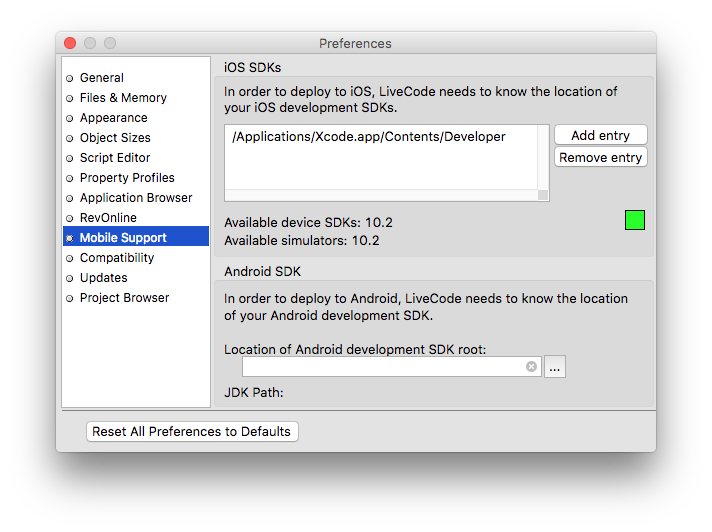Open Script Editor preferences

click(x=115, y=158)
